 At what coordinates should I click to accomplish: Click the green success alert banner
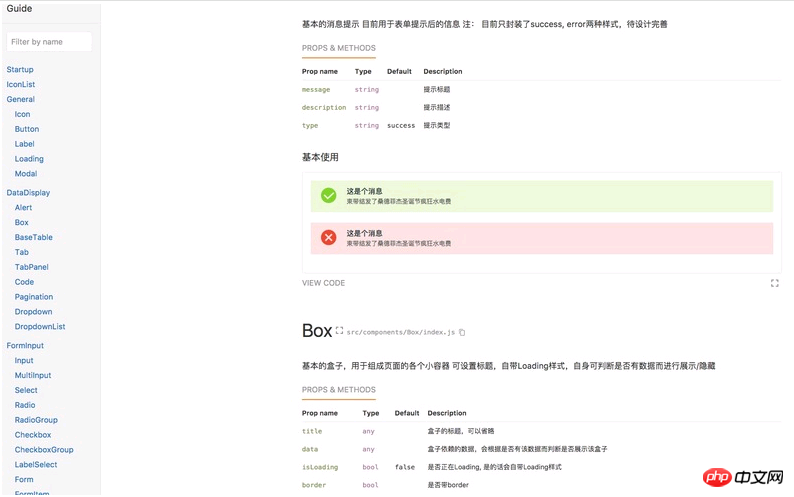pyautogui.click(x=542, y=196)
